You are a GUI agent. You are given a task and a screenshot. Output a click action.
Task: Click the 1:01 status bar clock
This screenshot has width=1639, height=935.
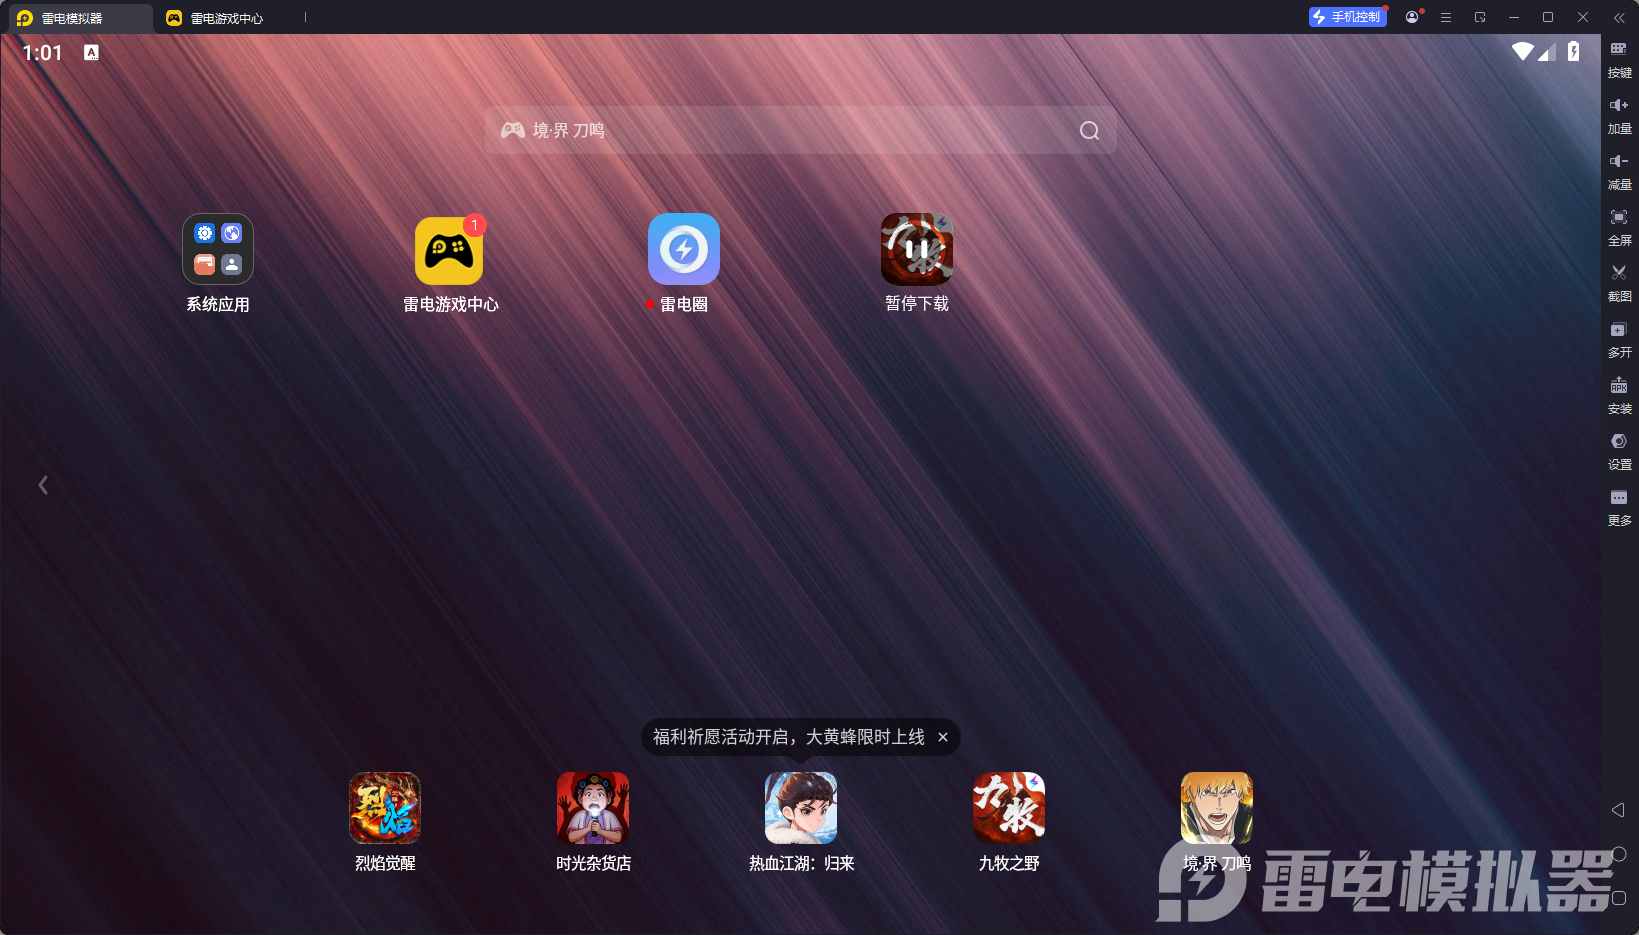tap(42, 53)
